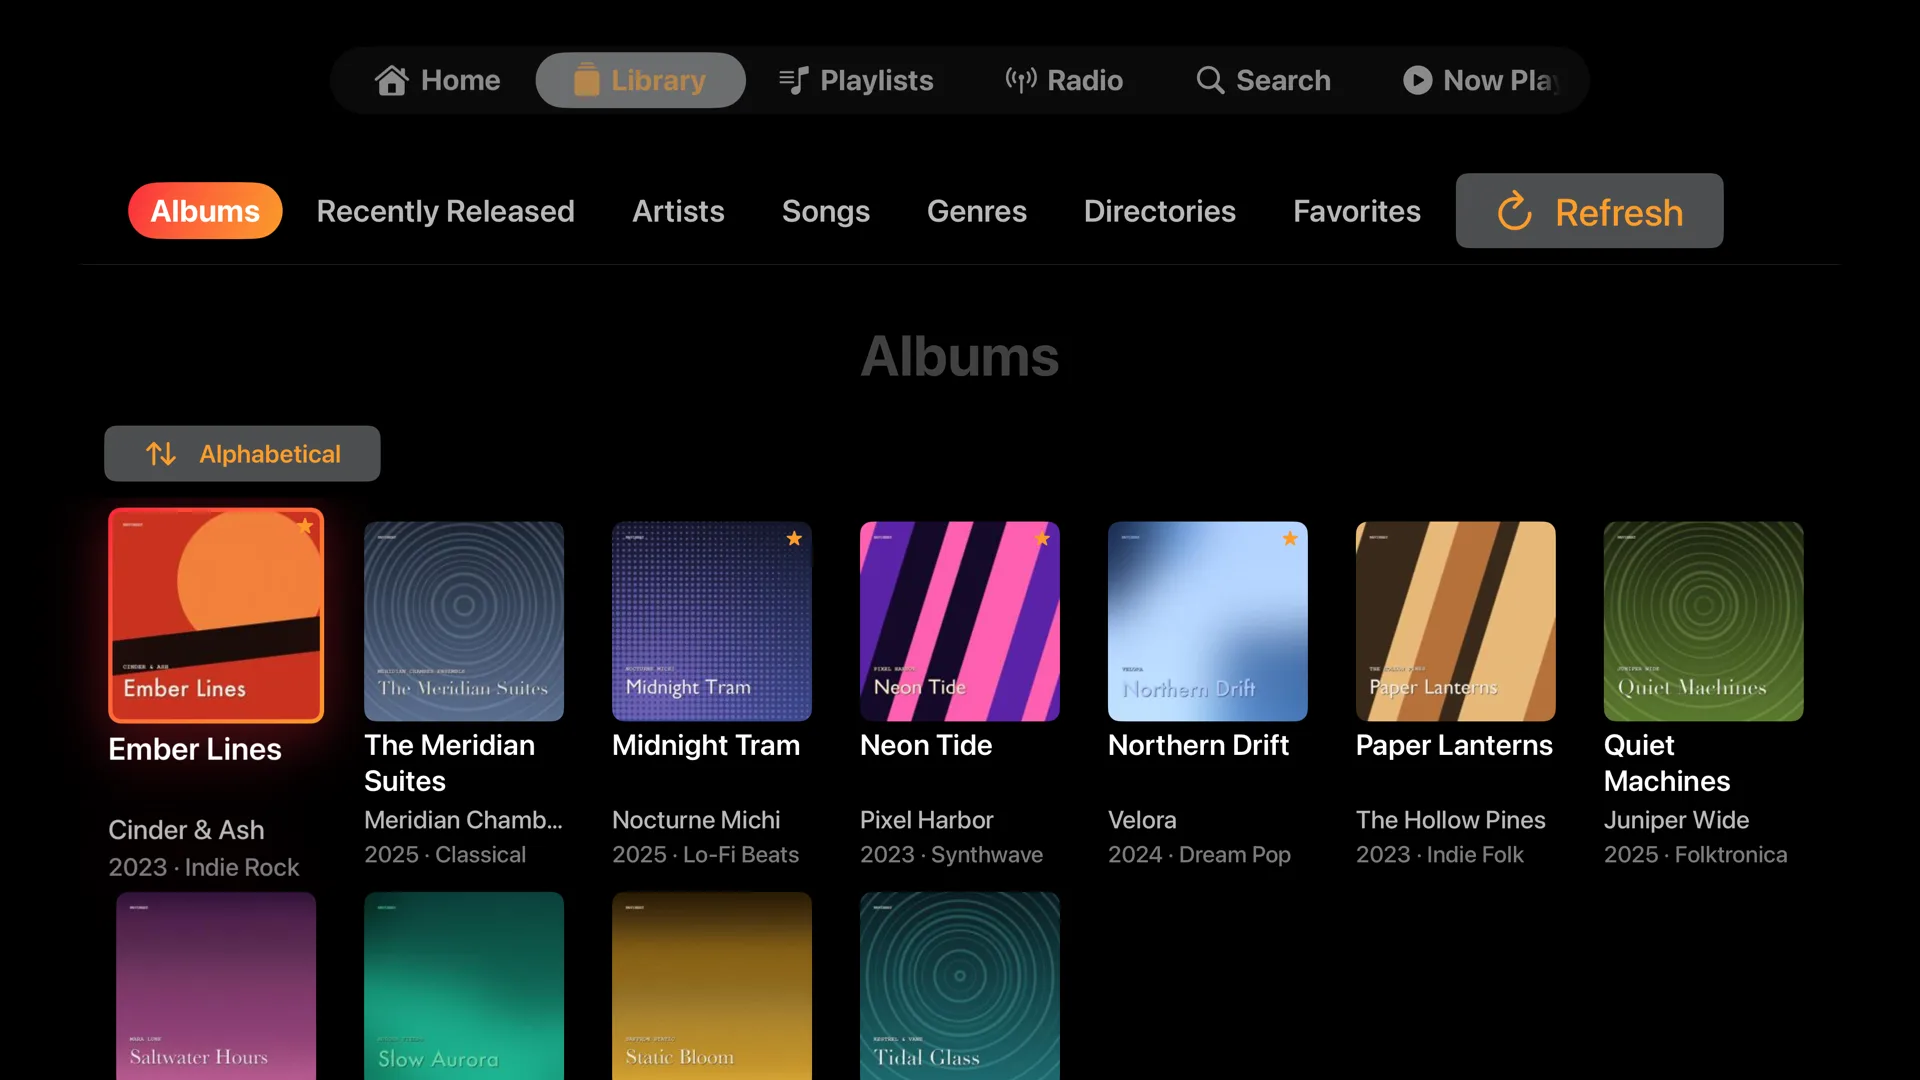Open the Static Bloom album cover
Image resolution: width=1920 pixels, height=1080 pixels.
712,986
